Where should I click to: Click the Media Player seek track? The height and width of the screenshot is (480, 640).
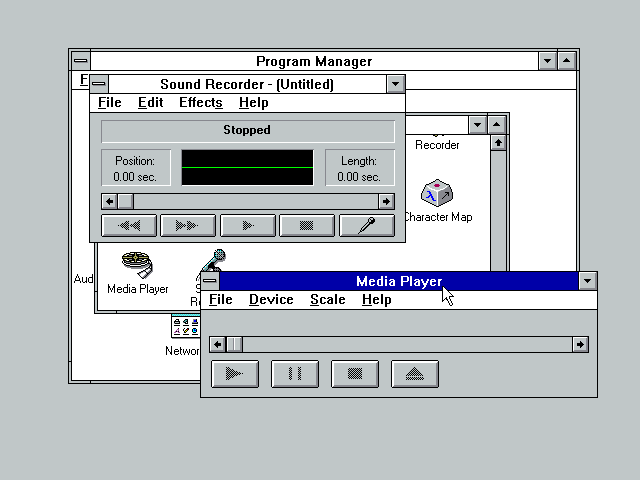click(407, 344)
